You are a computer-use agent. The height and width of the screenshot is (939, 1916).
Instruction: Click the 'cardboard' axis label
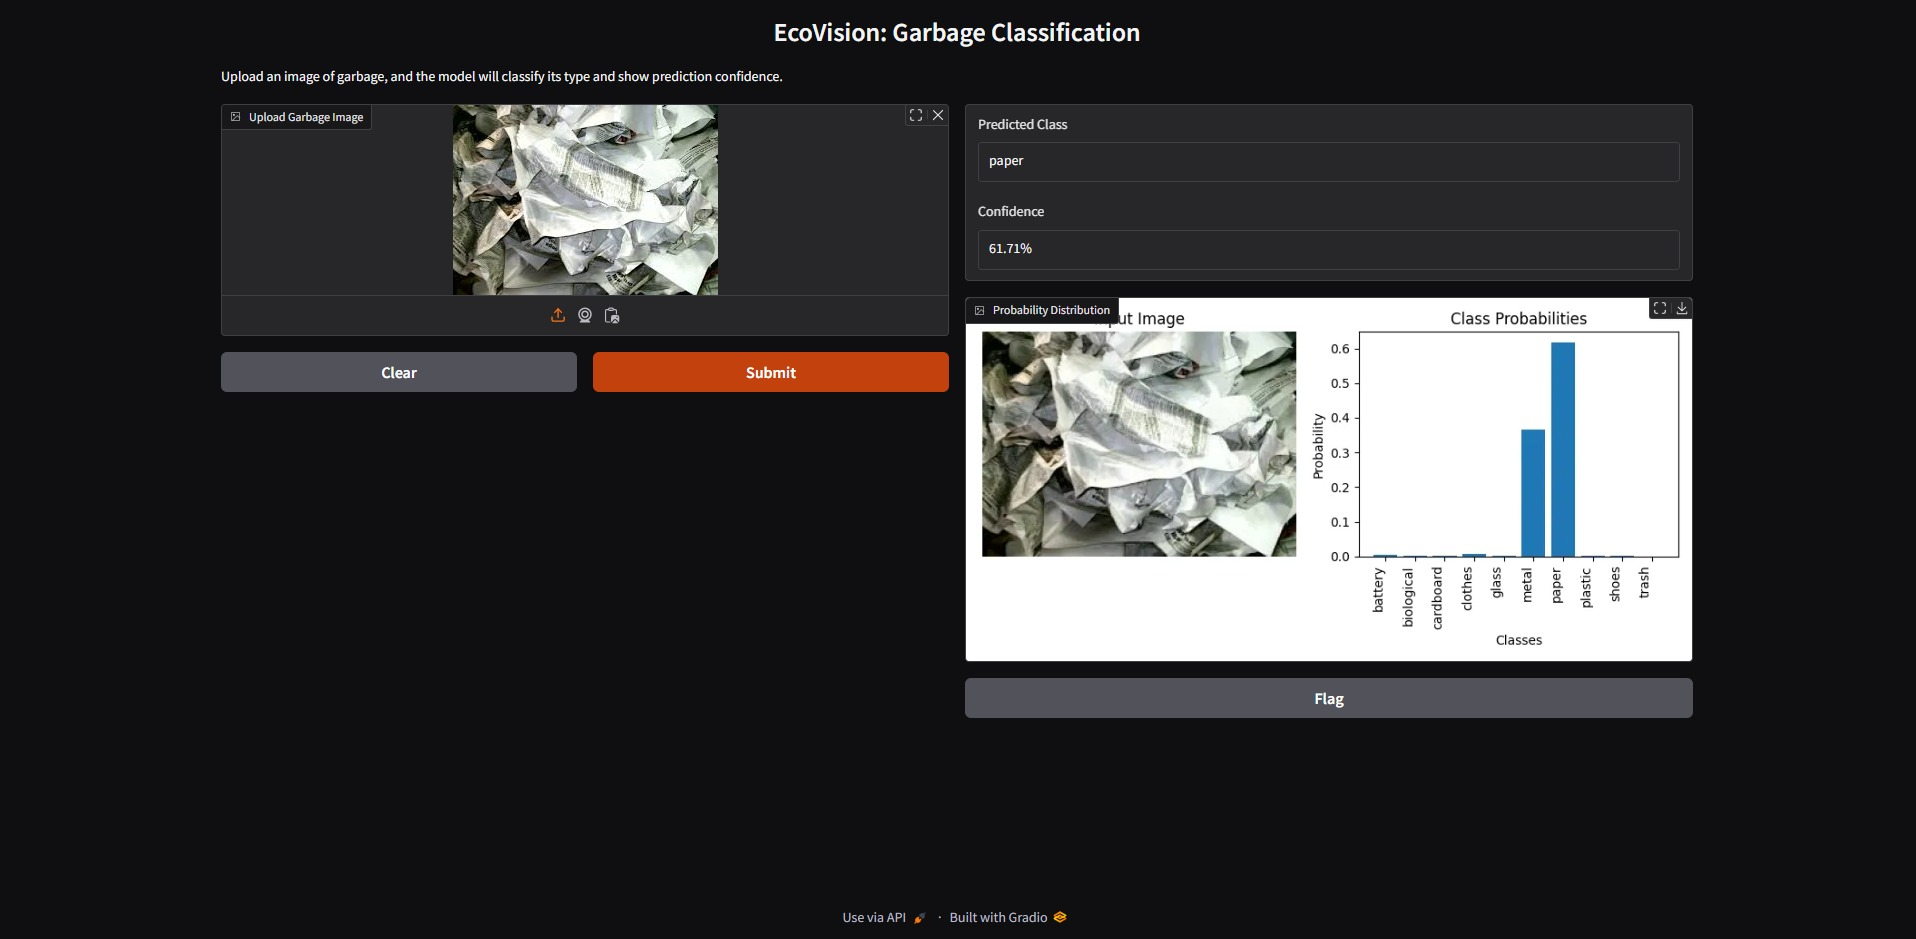pos(1437,598)
